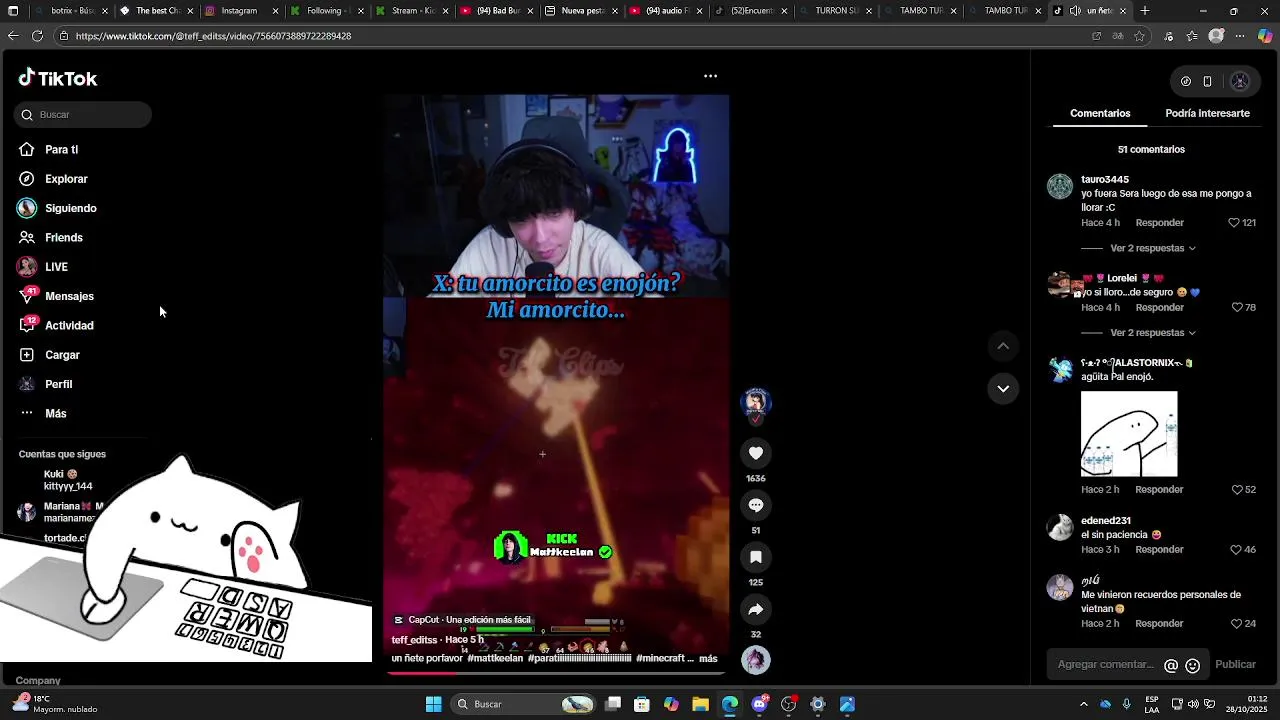Insert a mention with the @ icon
Screen dimensions: 1280x720
pos(1171,665)
